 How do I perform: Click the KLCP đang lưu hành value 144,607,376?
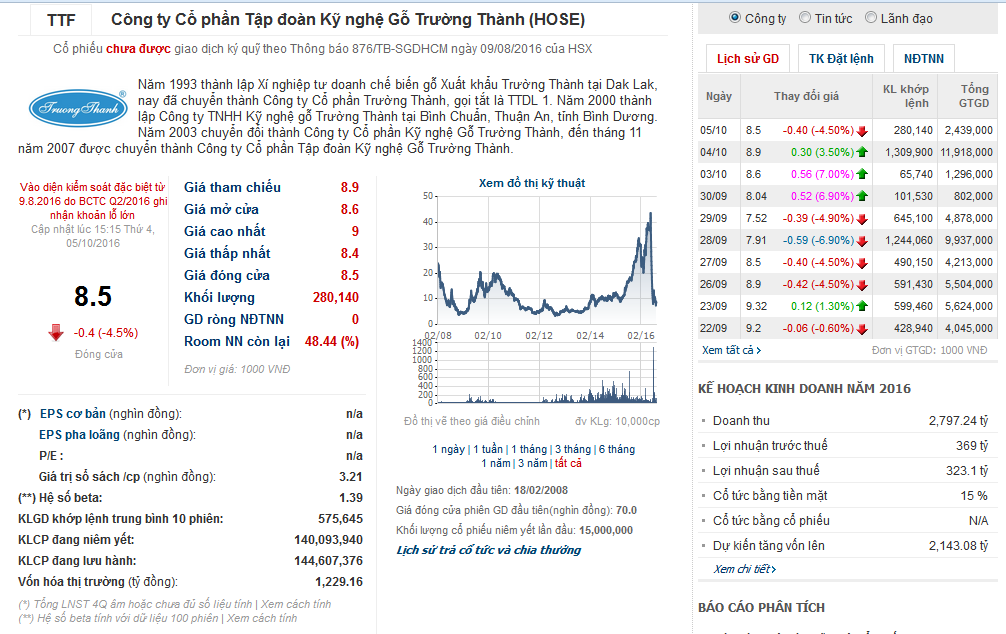[328, 561]
